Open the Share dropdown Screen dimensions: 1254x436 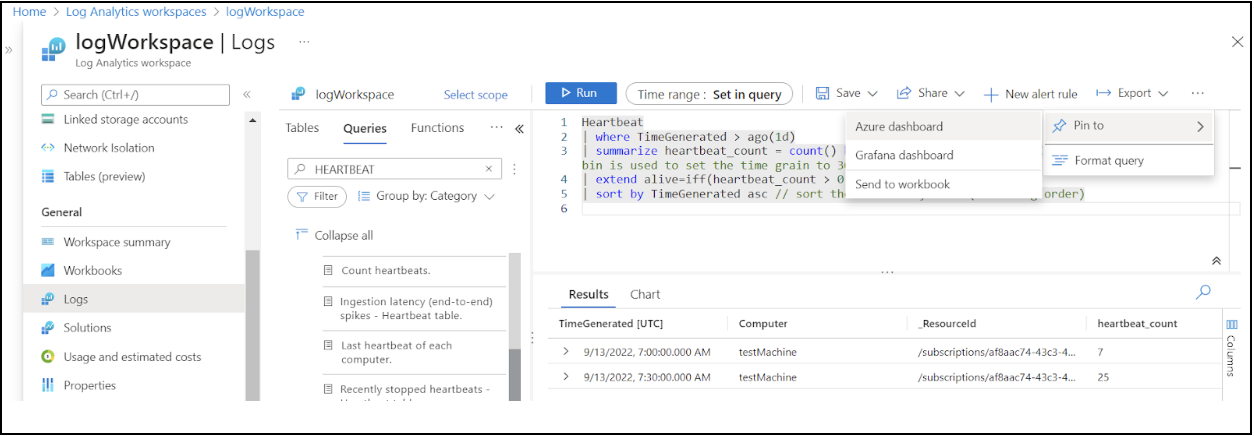pos(930,93)
